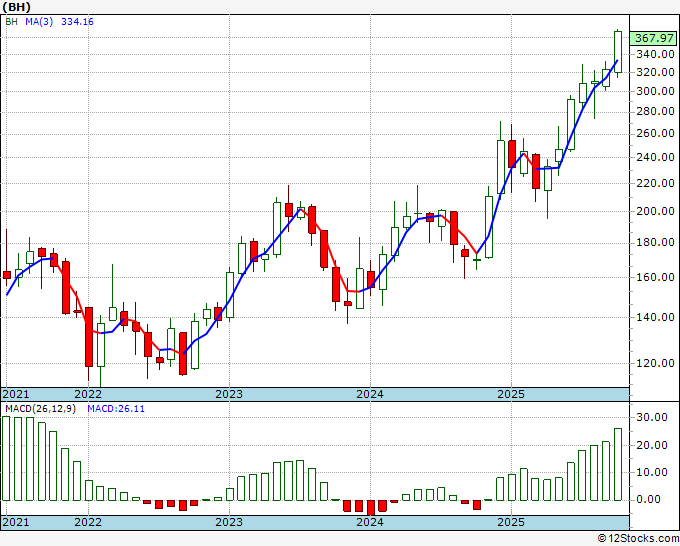This screenshot has width=680, height=546.
Task: Click the MACD(26,12,9) indicator label
Action: click(40, 409)
